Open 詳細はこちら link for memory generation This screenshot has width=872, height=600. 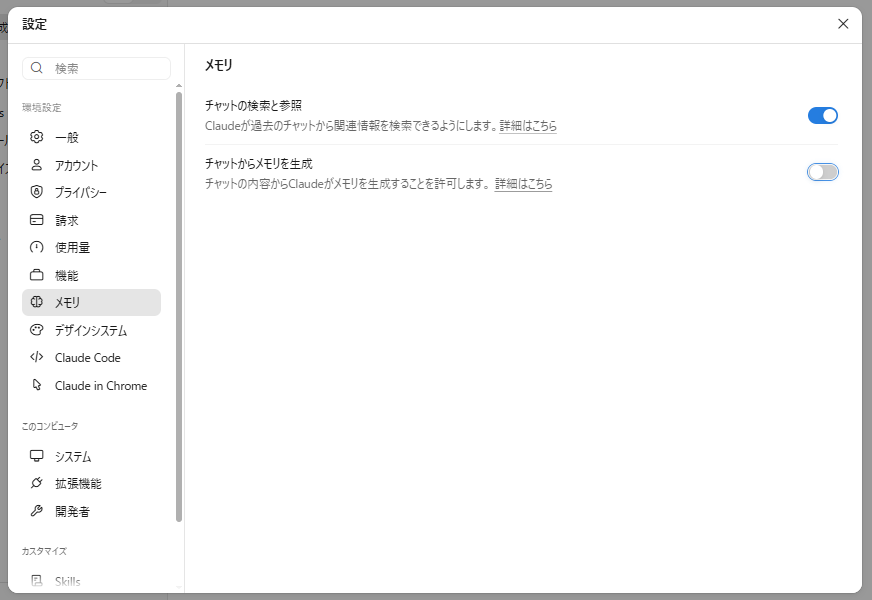(x=523, y=184)
